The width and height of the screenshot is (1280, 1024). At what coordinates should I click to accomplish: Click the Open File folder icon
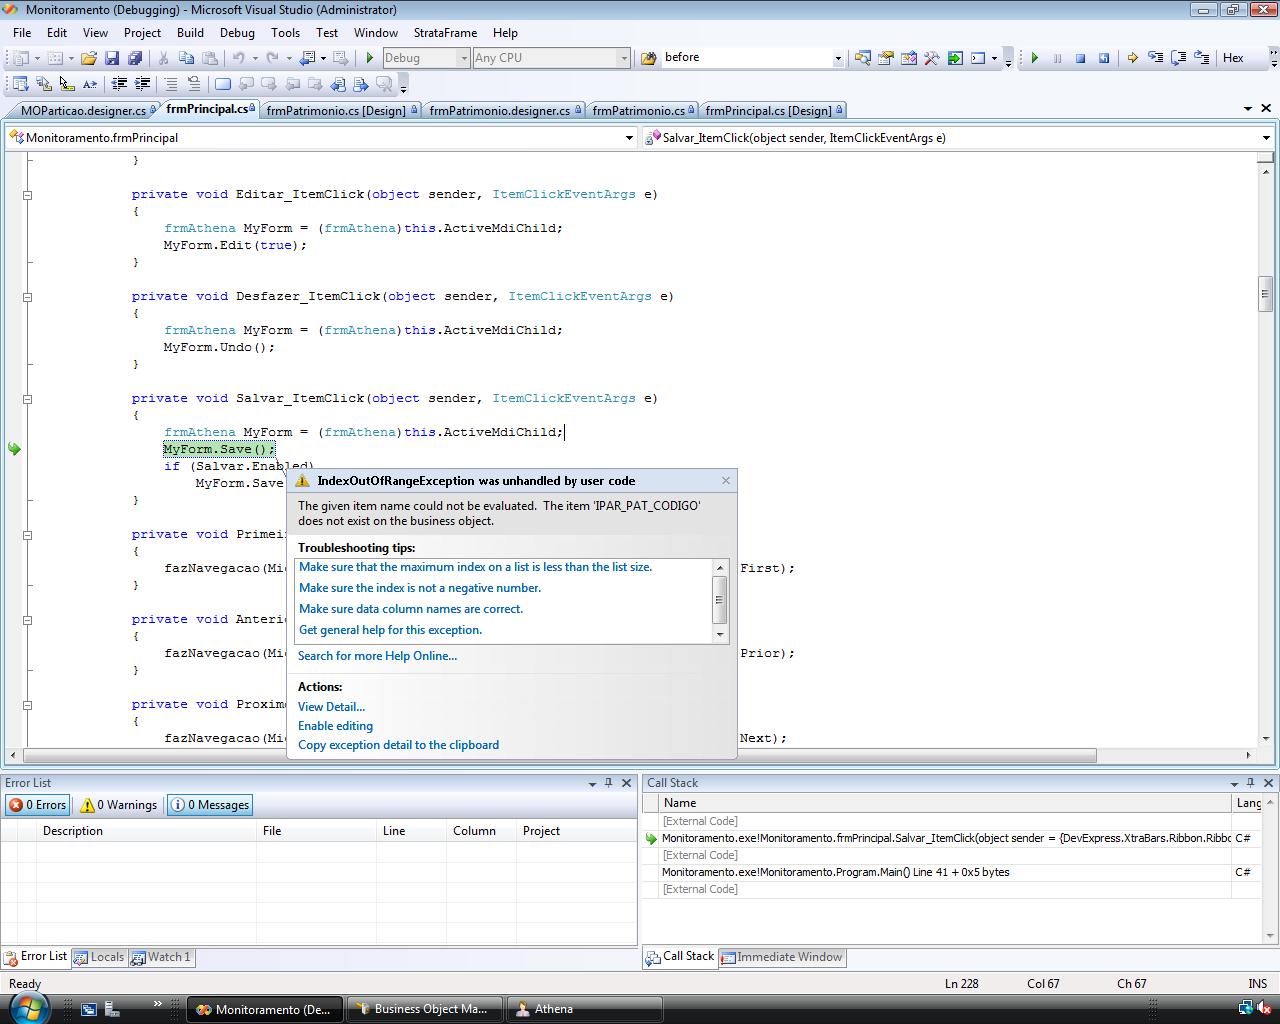(89, 58)
